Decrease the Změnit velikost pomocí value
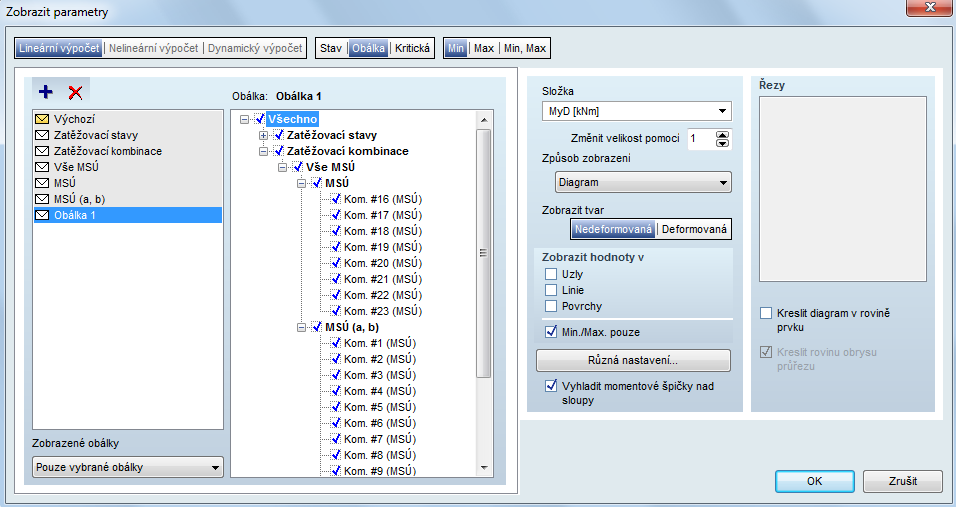The width and height of the screenshot is (956, 507). click(x=722, y=143)
